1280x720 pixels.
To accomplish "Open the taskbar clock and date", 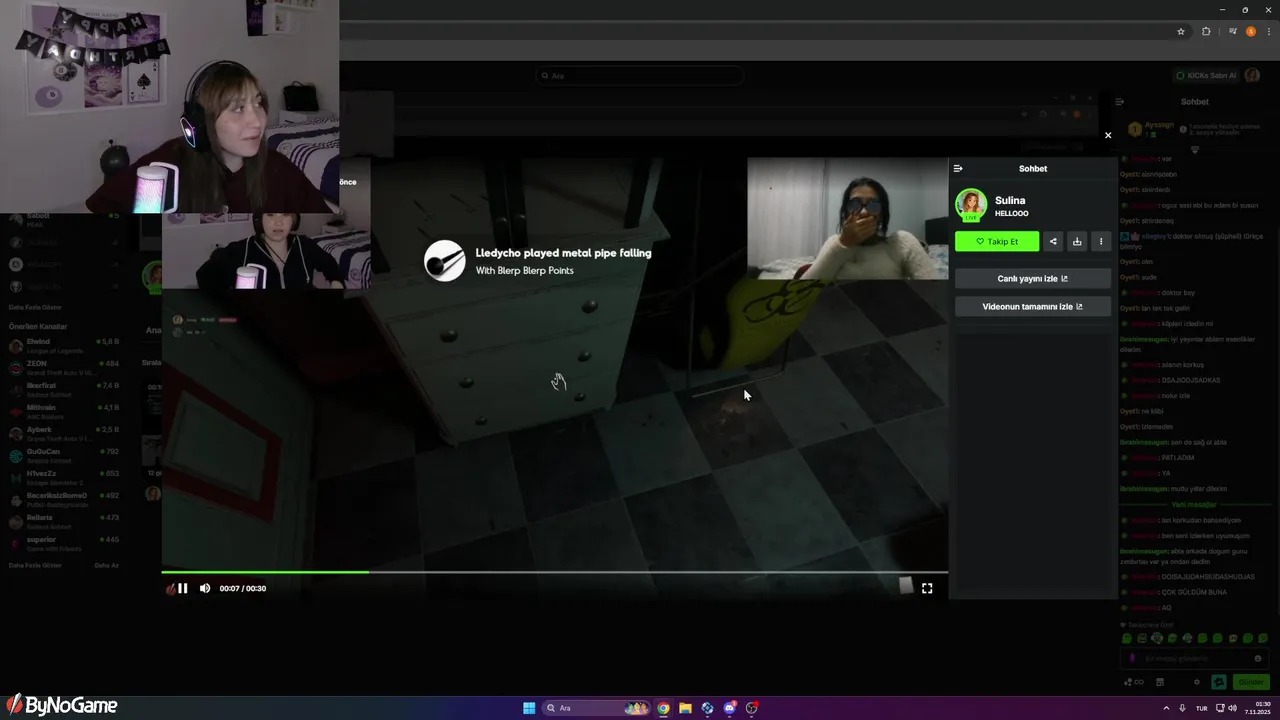I will pos(1257,708).
